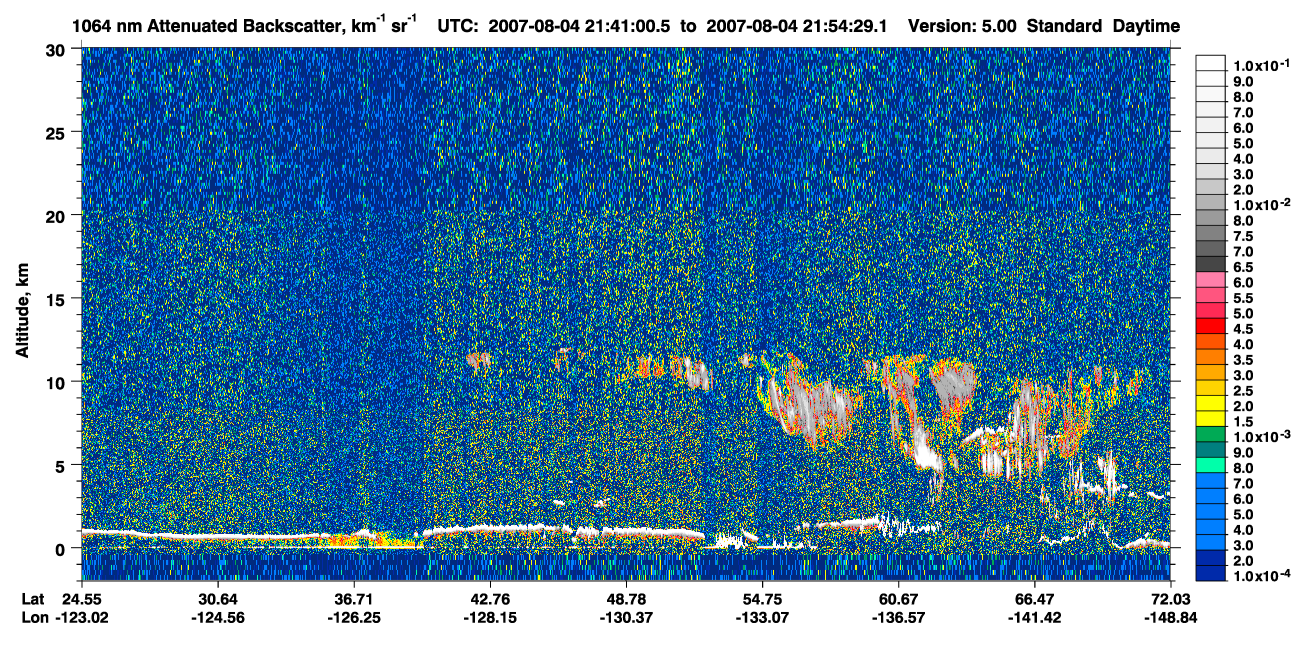The image size is (1300, 667).
Task: Click the 6.5 colorbar label
Action: click(x=1243, y=267)
